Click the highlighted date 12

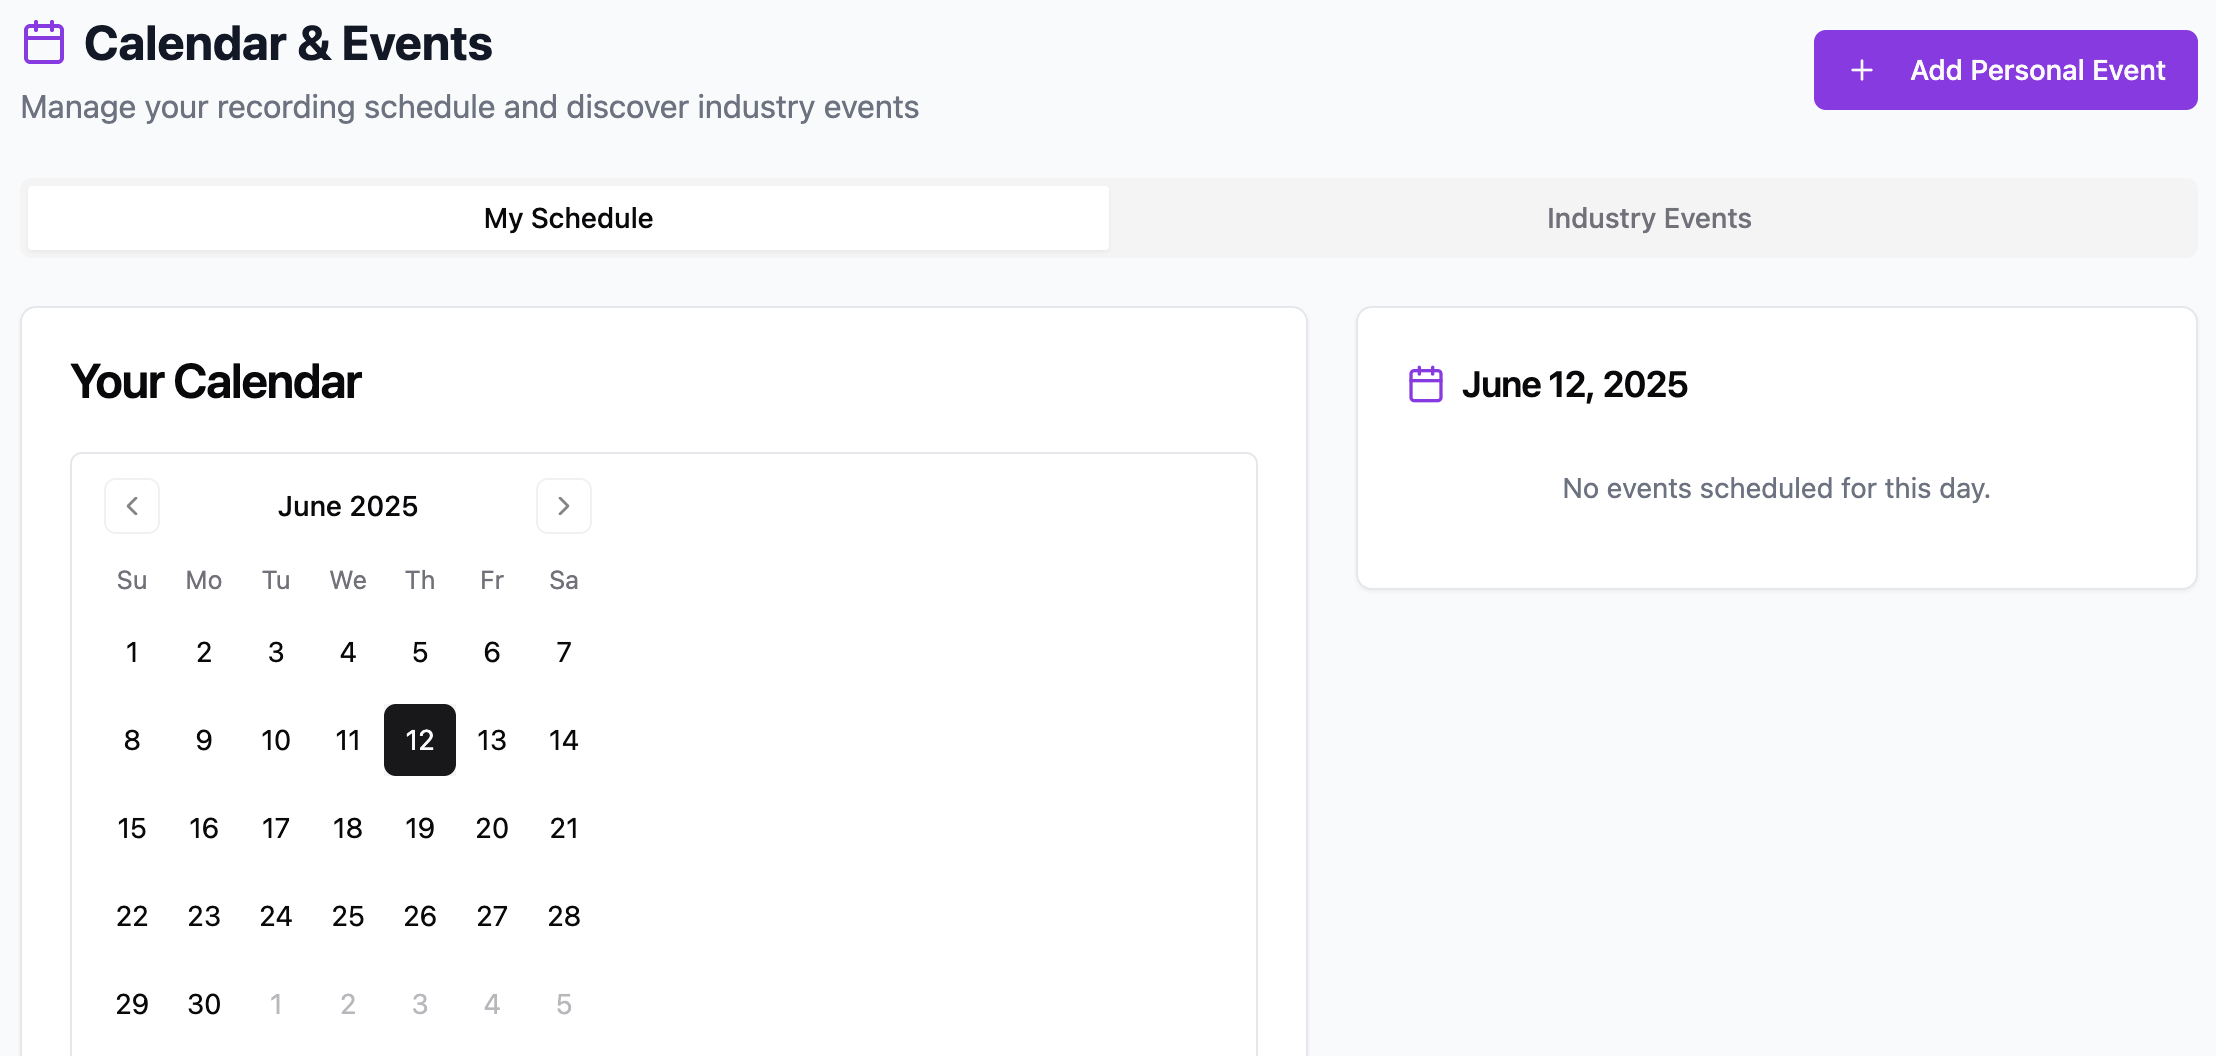(420, 740)
